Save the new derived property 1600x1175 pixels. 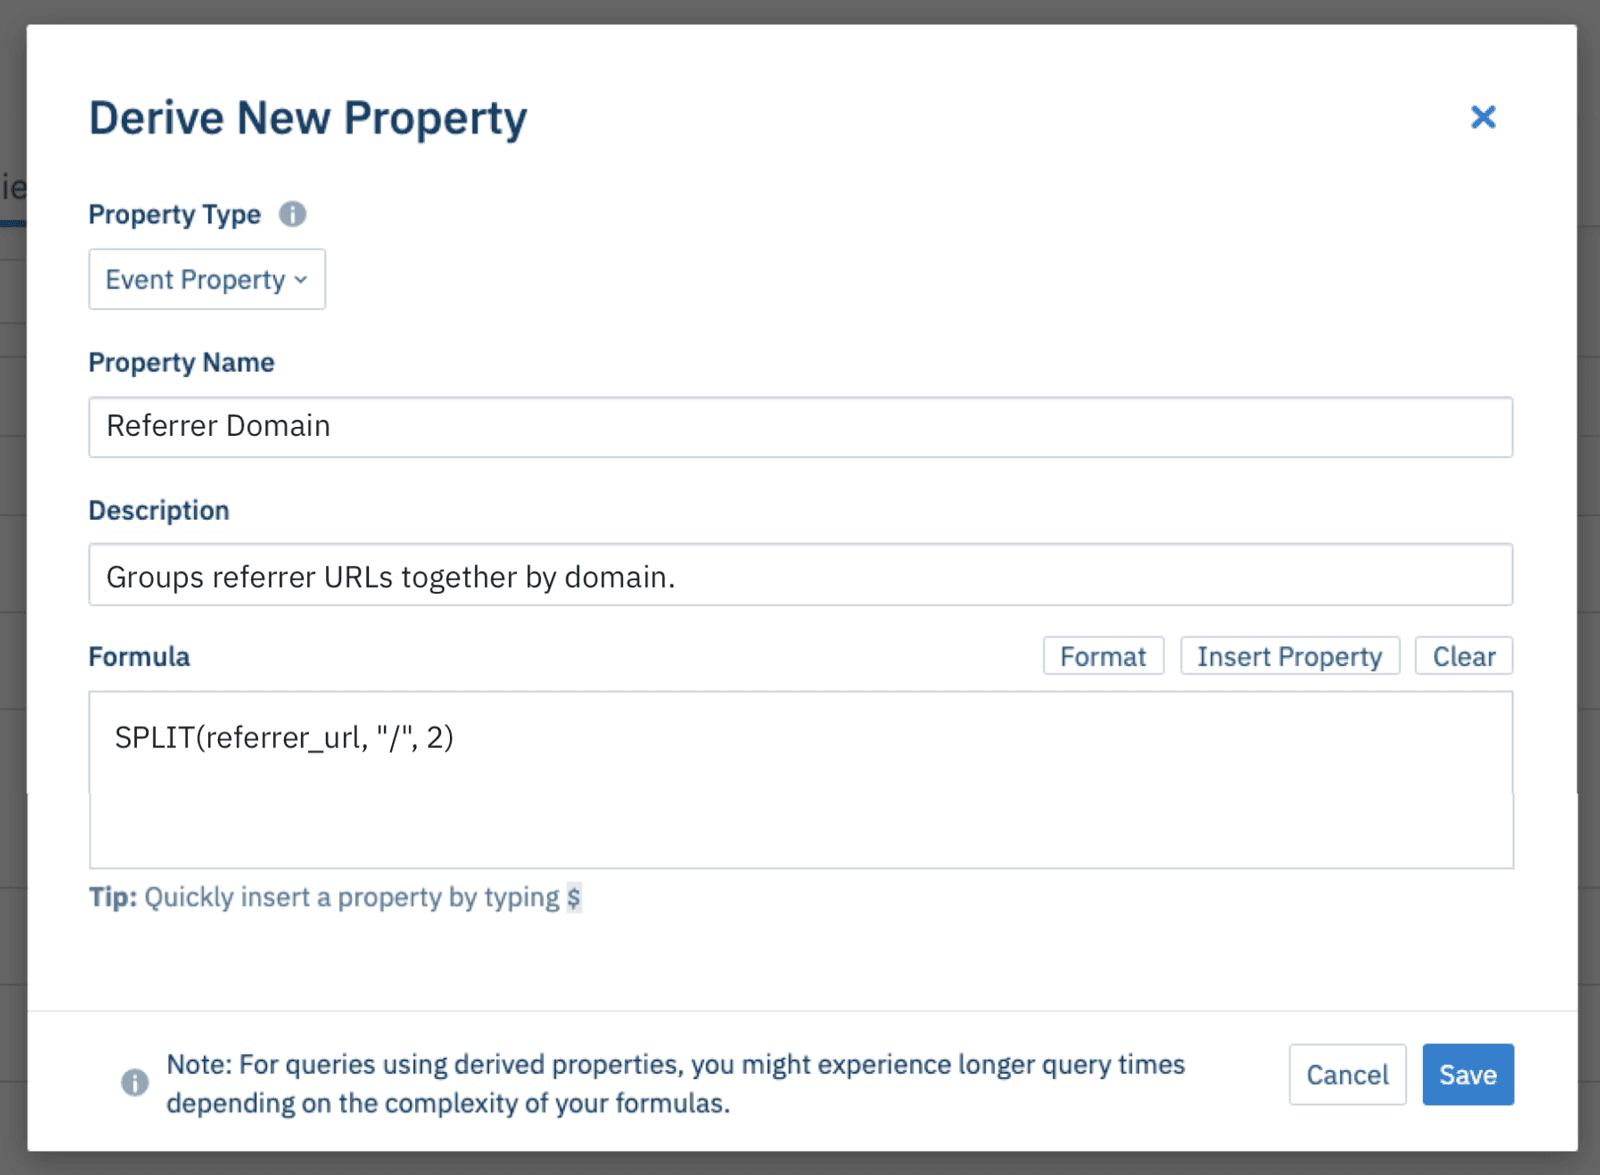[x=1467, y=1075]
